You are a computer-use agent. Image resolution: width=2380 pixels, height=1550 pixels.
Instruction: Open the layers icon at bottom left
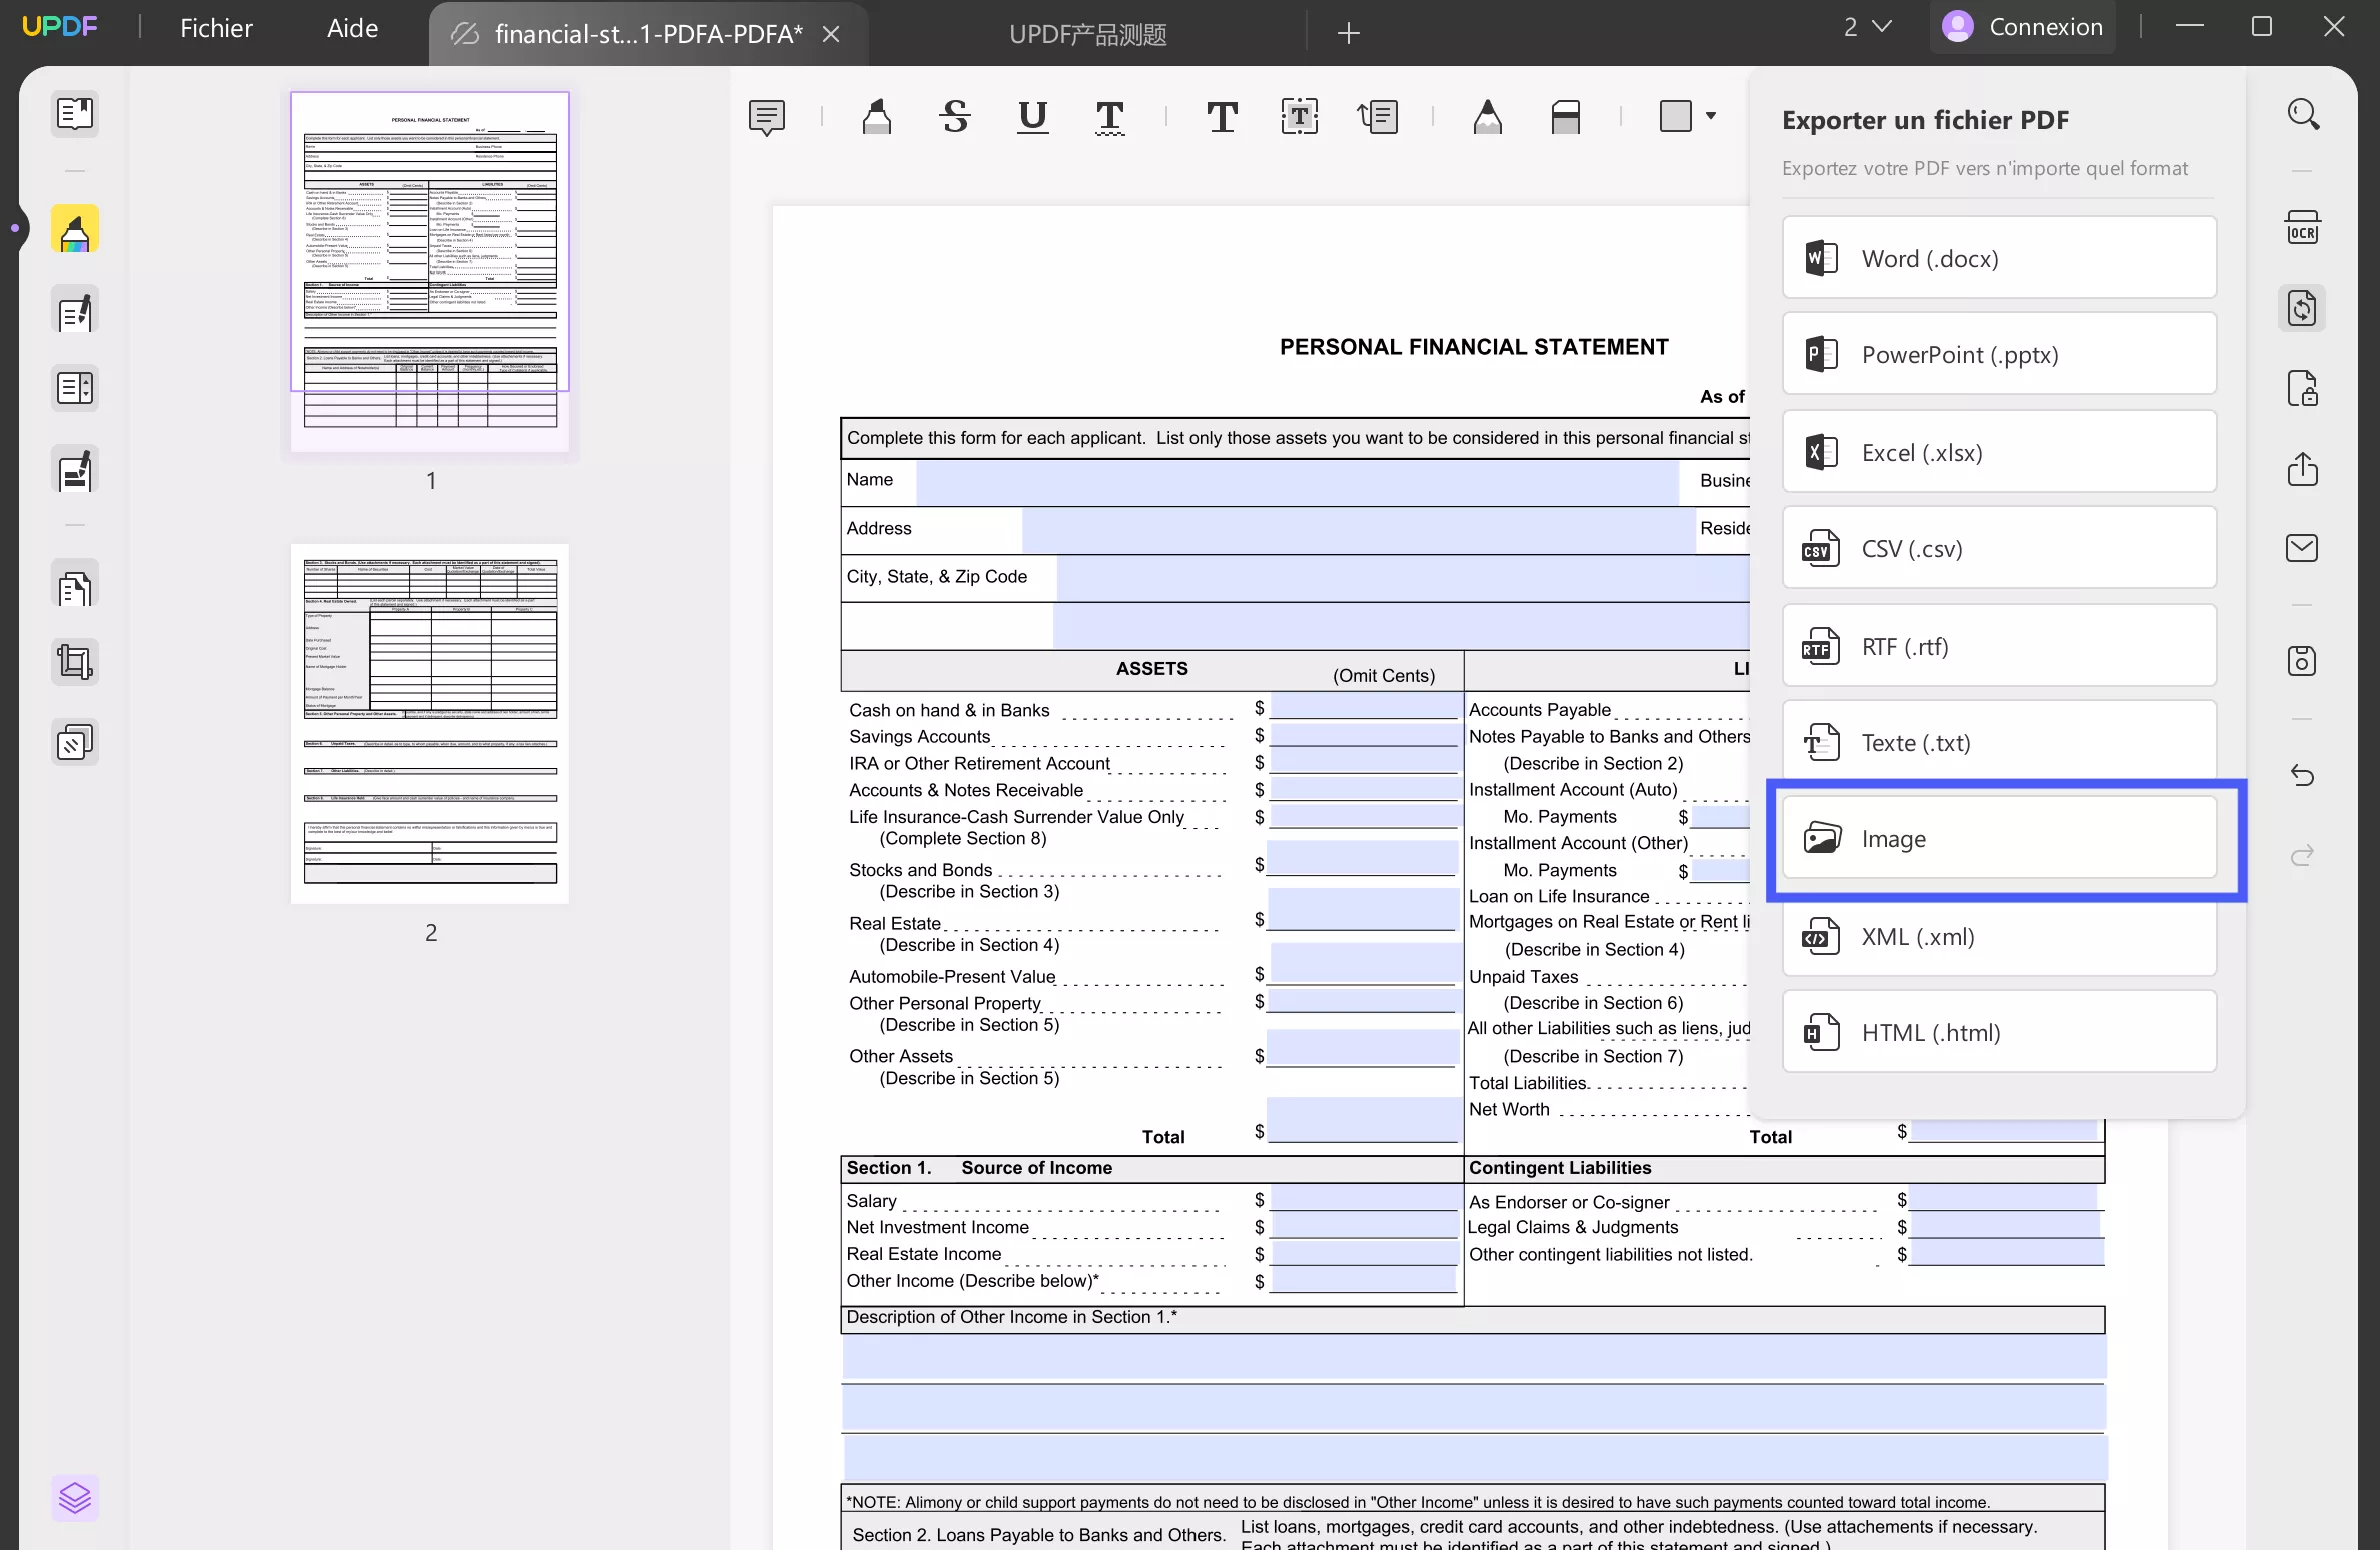click(x=75, y=1497)
